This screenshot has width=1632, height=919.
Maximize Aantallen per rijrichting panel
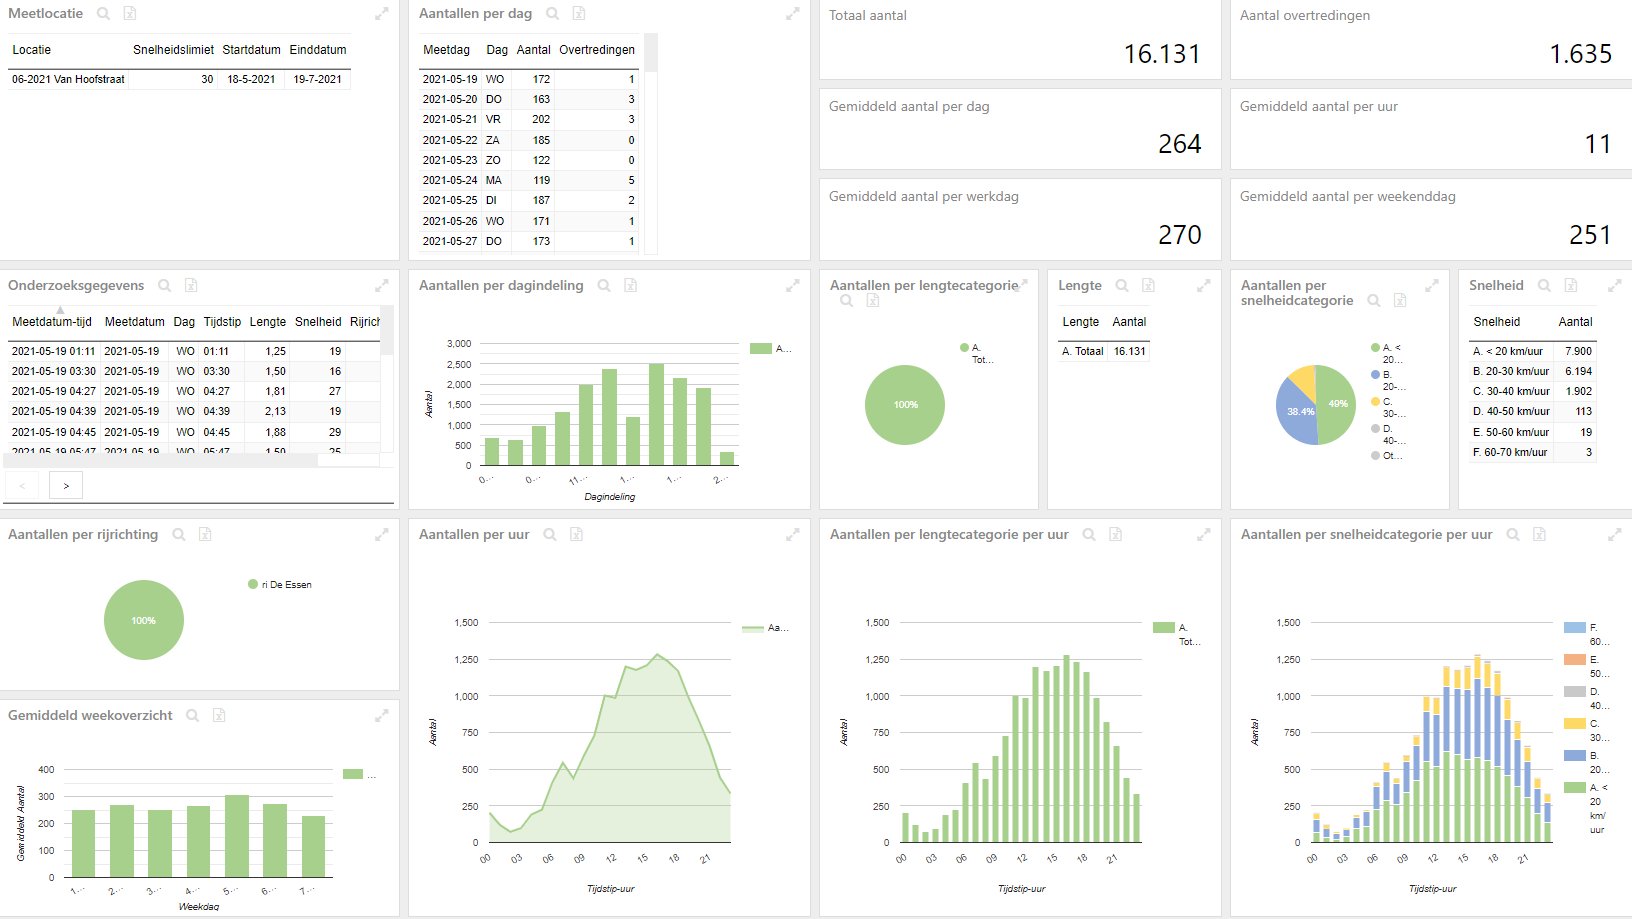point(382,535)
